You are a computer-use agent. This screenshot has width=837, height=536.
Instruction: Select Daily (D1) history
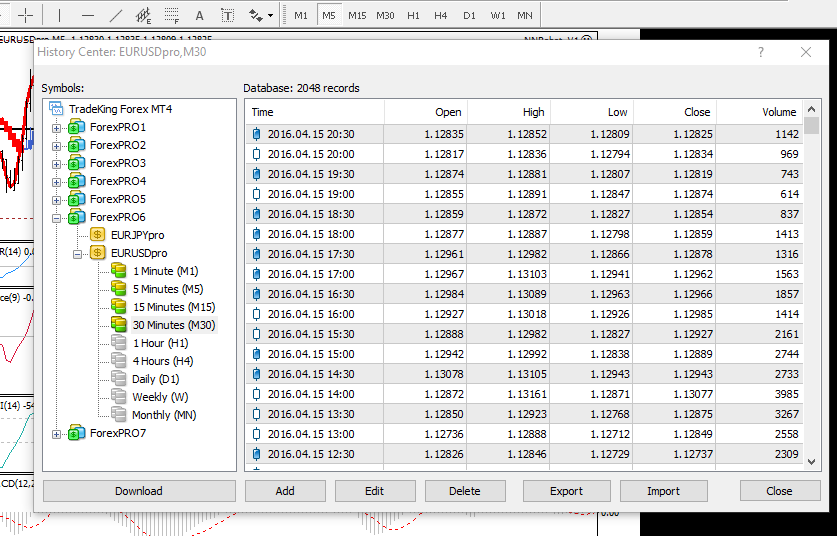tap(155, 379)
